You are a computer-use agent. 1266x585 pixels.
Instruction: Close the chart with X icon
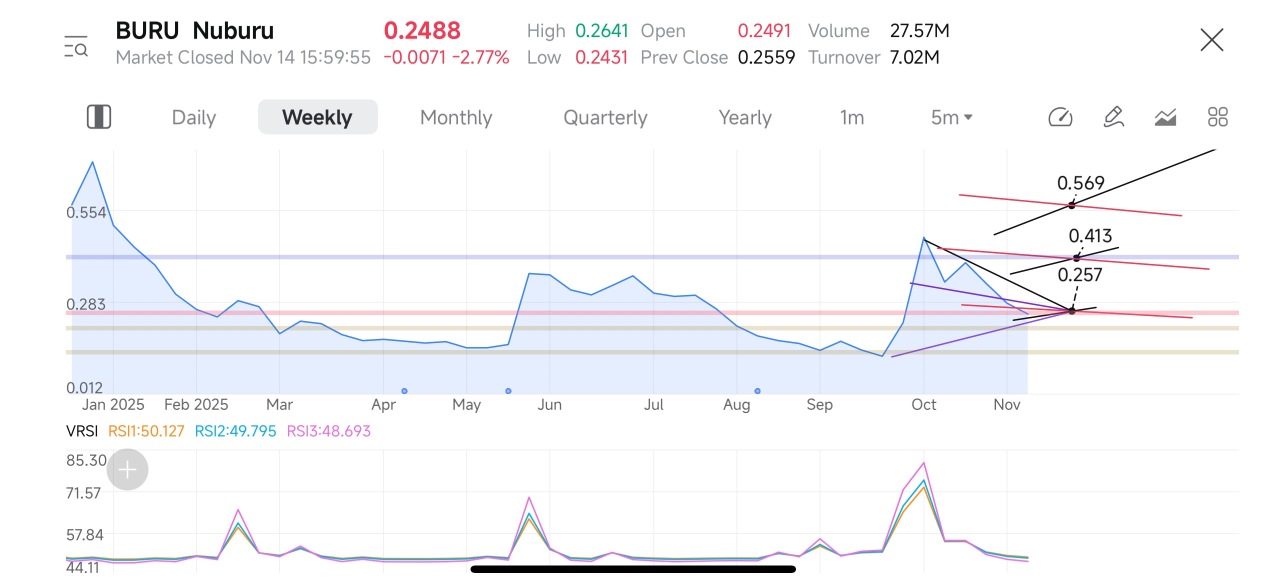1211,40
